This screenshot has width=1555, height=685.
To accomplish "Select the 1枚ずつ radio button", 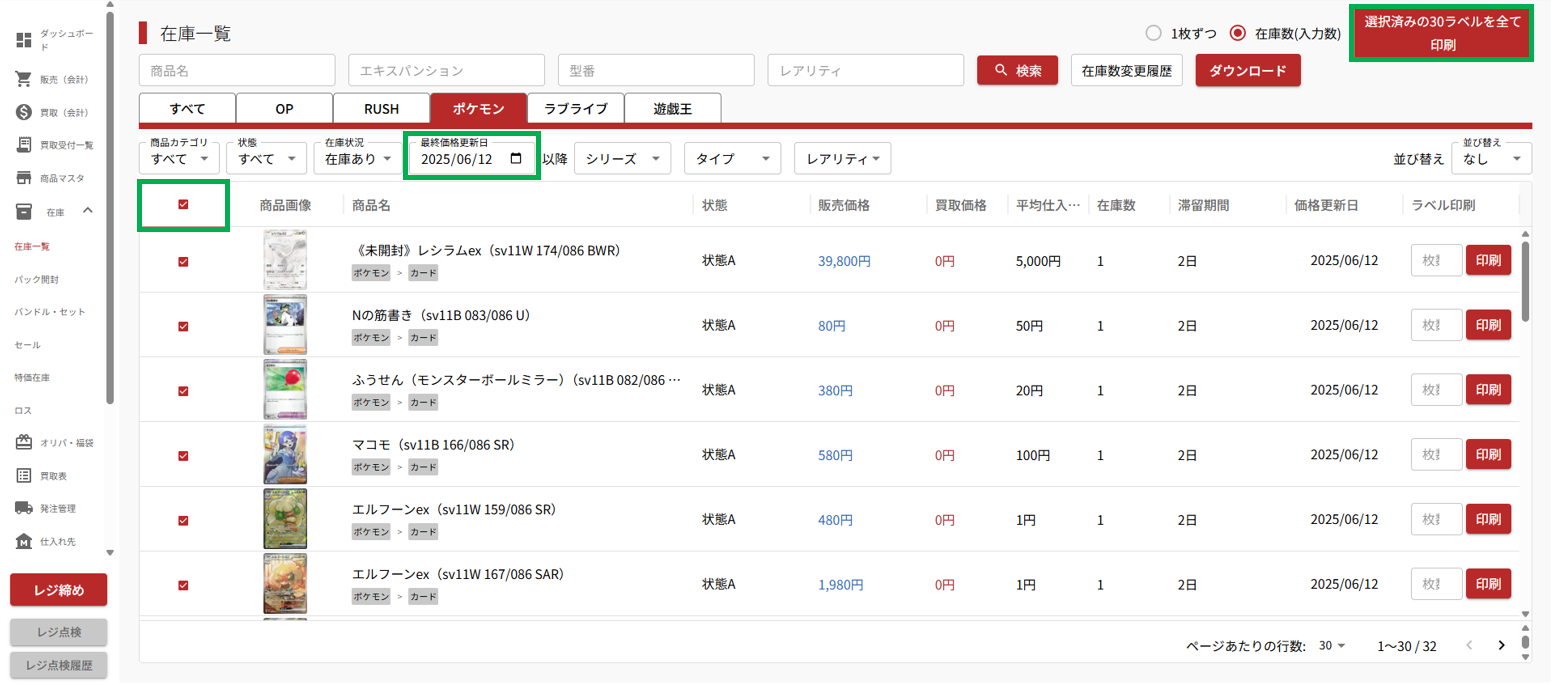I will click(x=1153, y=33).
